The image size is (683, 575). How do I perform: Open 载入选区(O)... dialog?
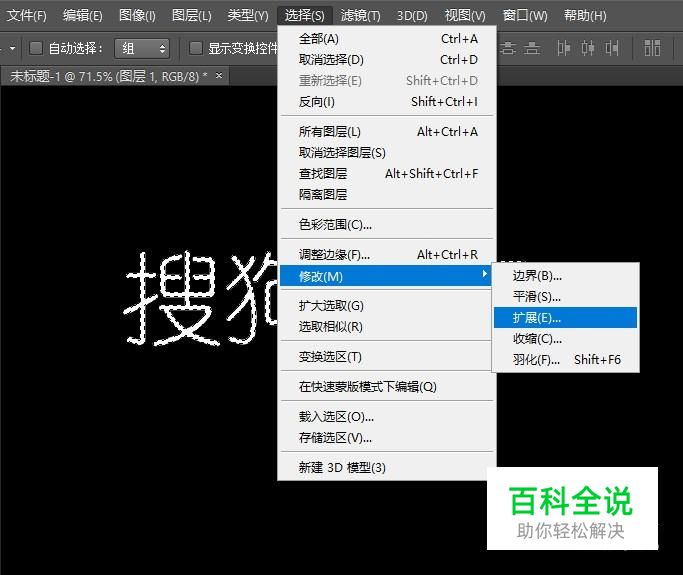pos(387,417)
